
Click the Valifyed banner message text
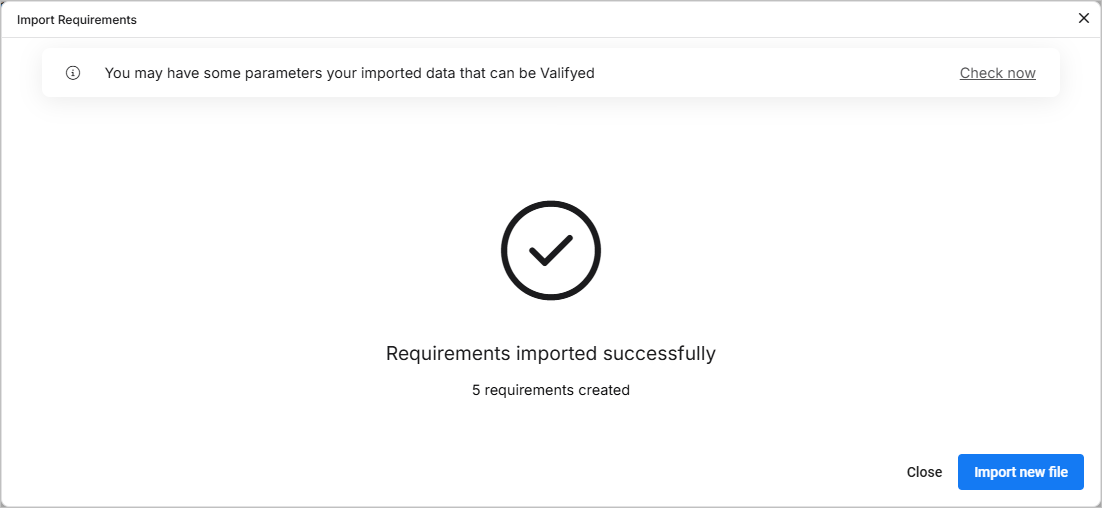click(349, 73)
